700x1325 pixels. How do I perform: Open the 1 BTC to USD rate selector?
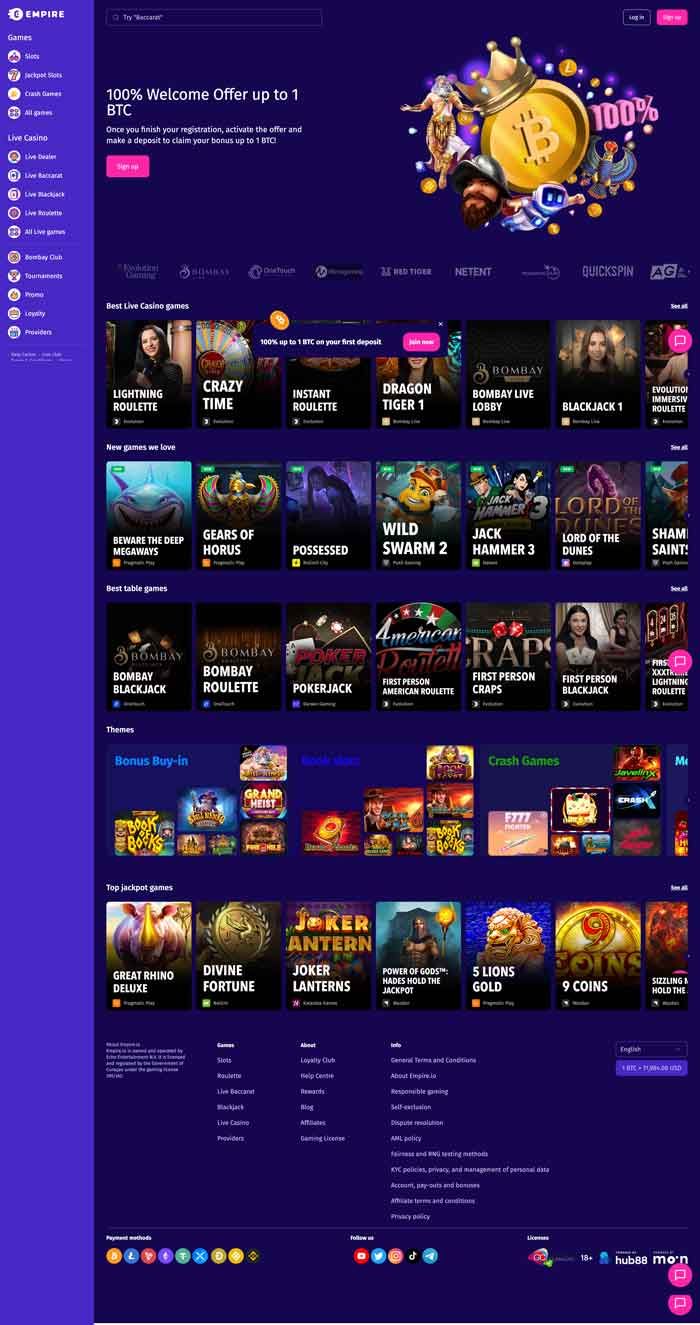pos(651,1068)
